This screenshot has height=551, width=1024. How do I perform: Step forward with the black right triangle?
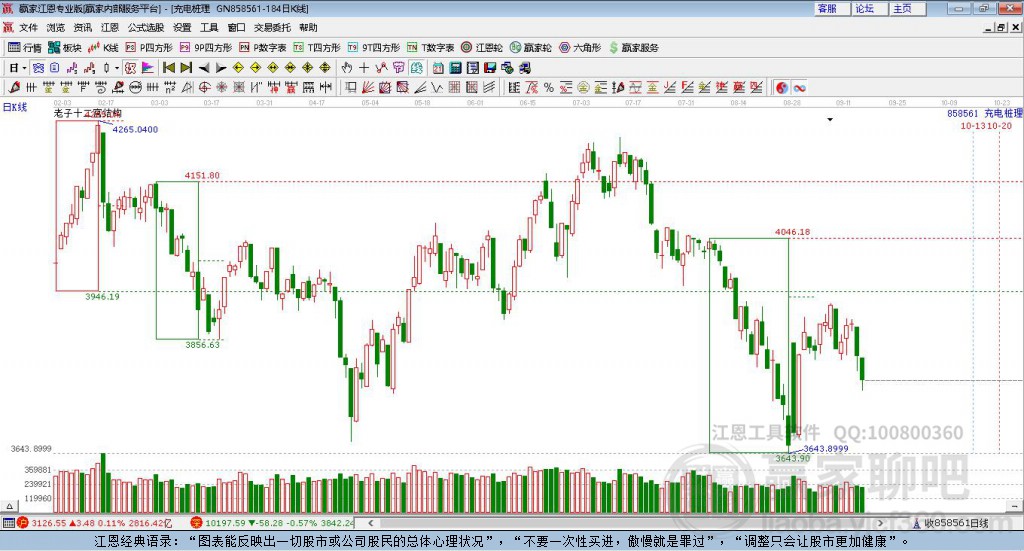coord(221,68)
